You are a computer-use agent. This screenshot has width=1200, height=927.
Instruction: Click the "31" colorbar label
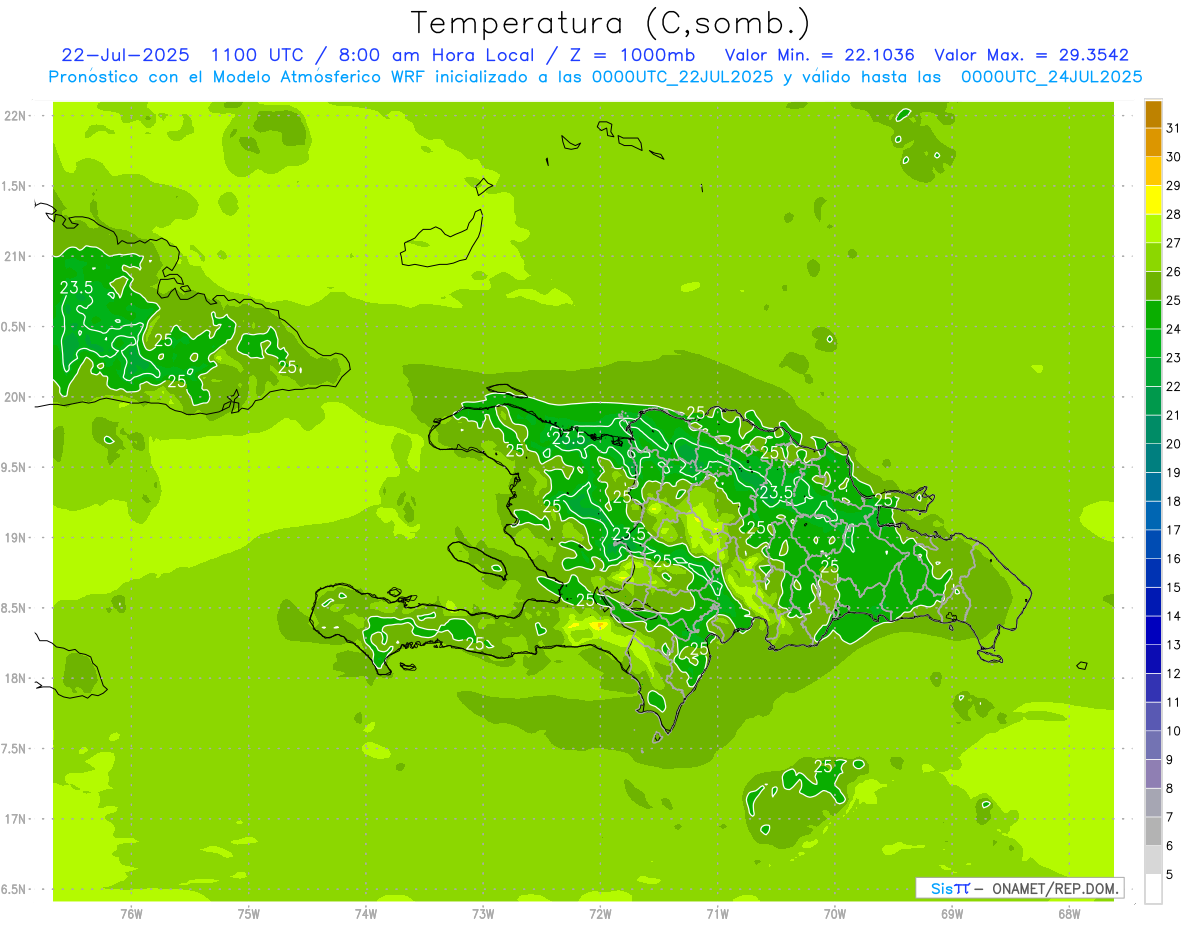click(x=1173, y=128)
